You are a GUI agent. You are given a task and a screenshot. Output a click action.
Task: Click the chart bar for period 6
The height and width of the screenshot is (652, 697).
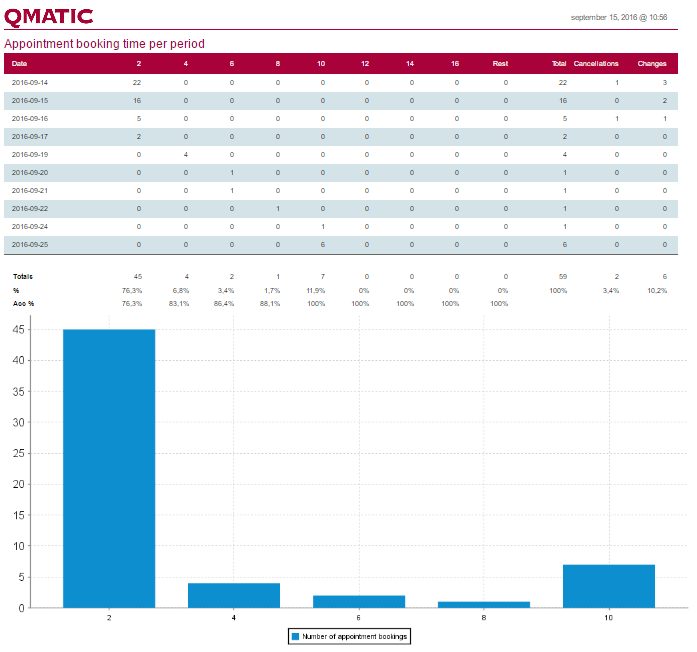(x=359, y=601)
